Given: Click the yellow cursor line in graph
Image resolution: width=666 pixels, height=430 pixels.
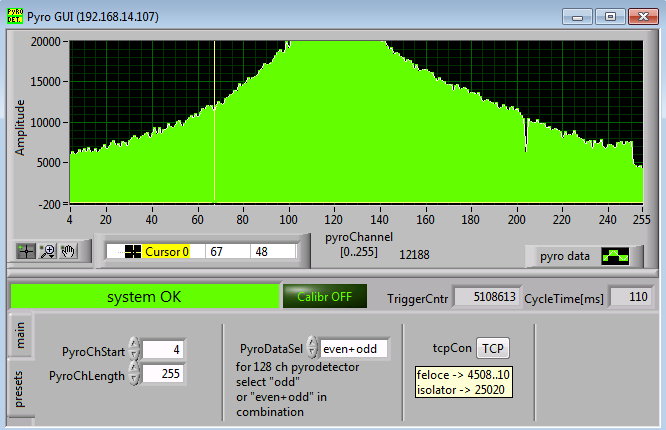Looking at the screenshot, I should [x=214, y=120].
